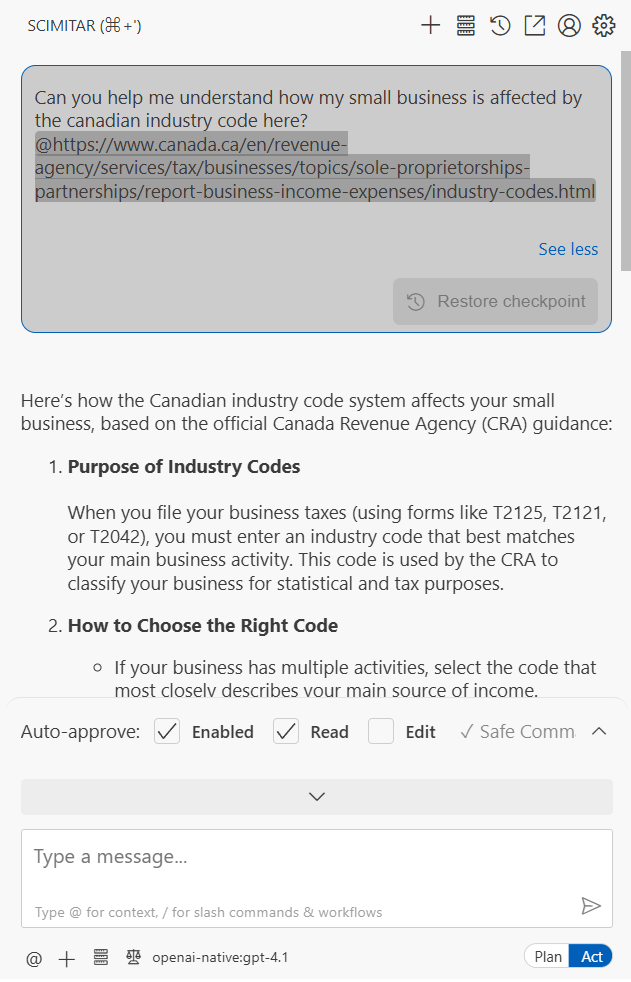Click the @ add context icon
The height and width of the screenshot is (982, 631).
point(34,958)
